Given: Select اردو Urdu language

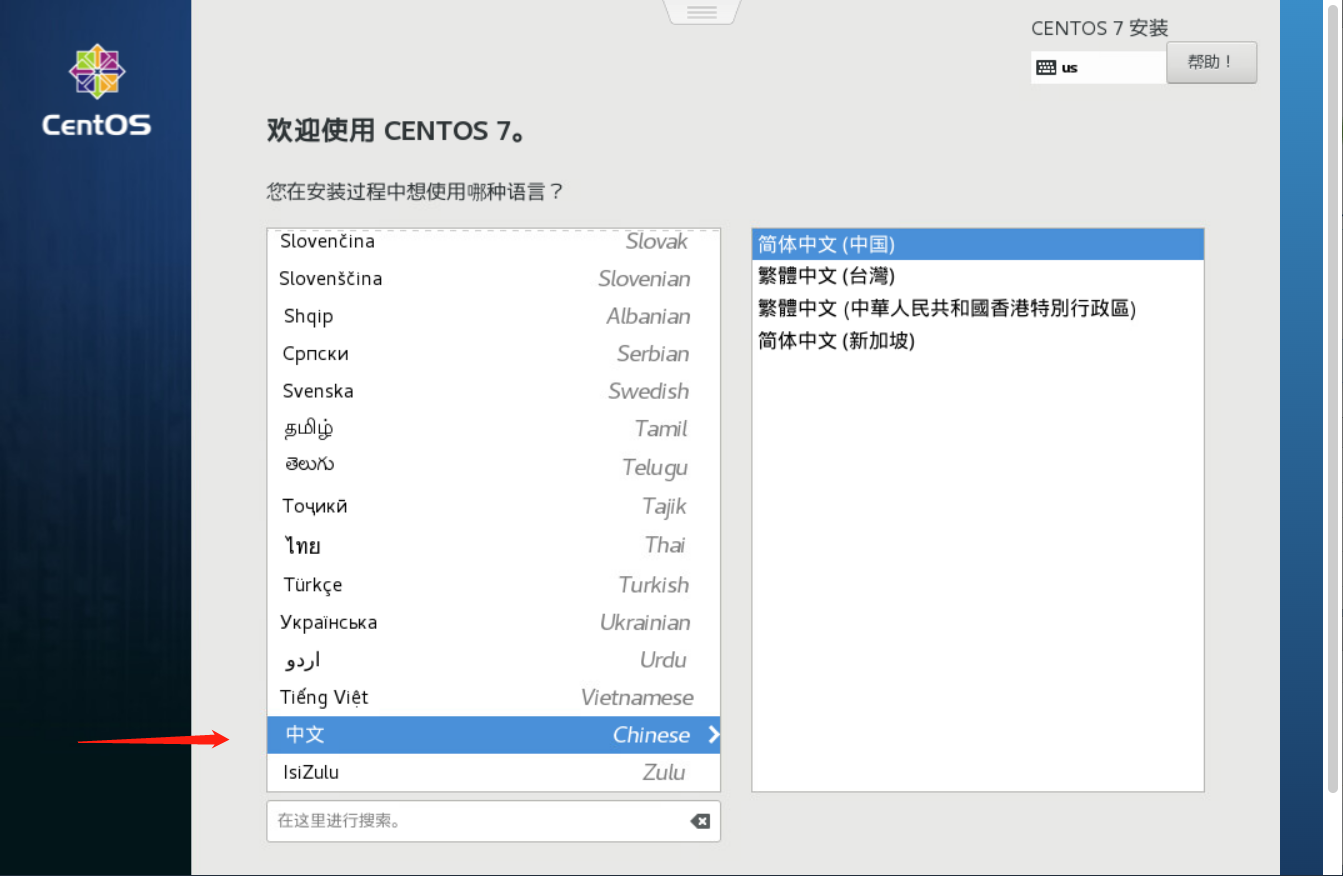Looking at the screenshot, I should [x=493, y=660].
